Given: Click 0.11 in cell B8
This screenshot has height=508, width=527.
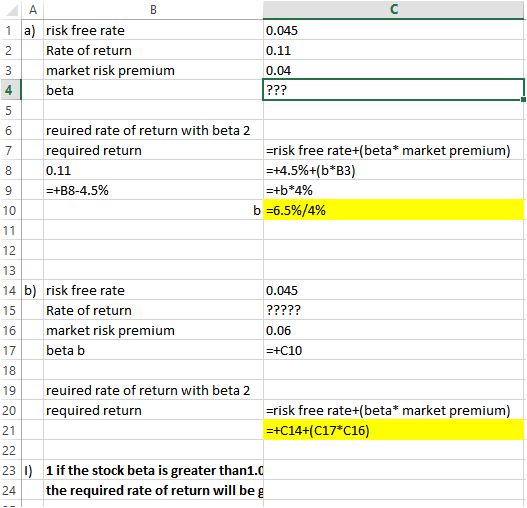Looking at the screenshot, I should [x=58, y=170].
